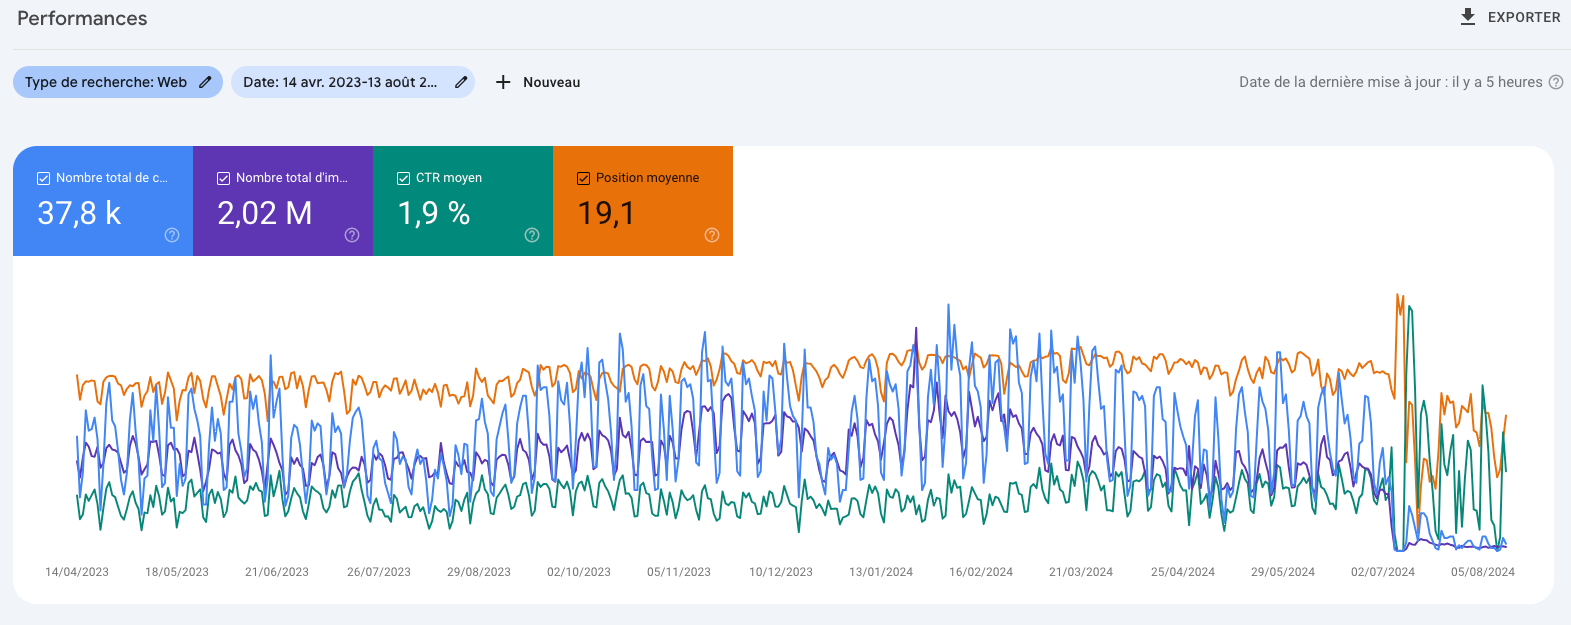Toggle the Position moyenne checkbox

pyautogui.click(x=583, y=178)
